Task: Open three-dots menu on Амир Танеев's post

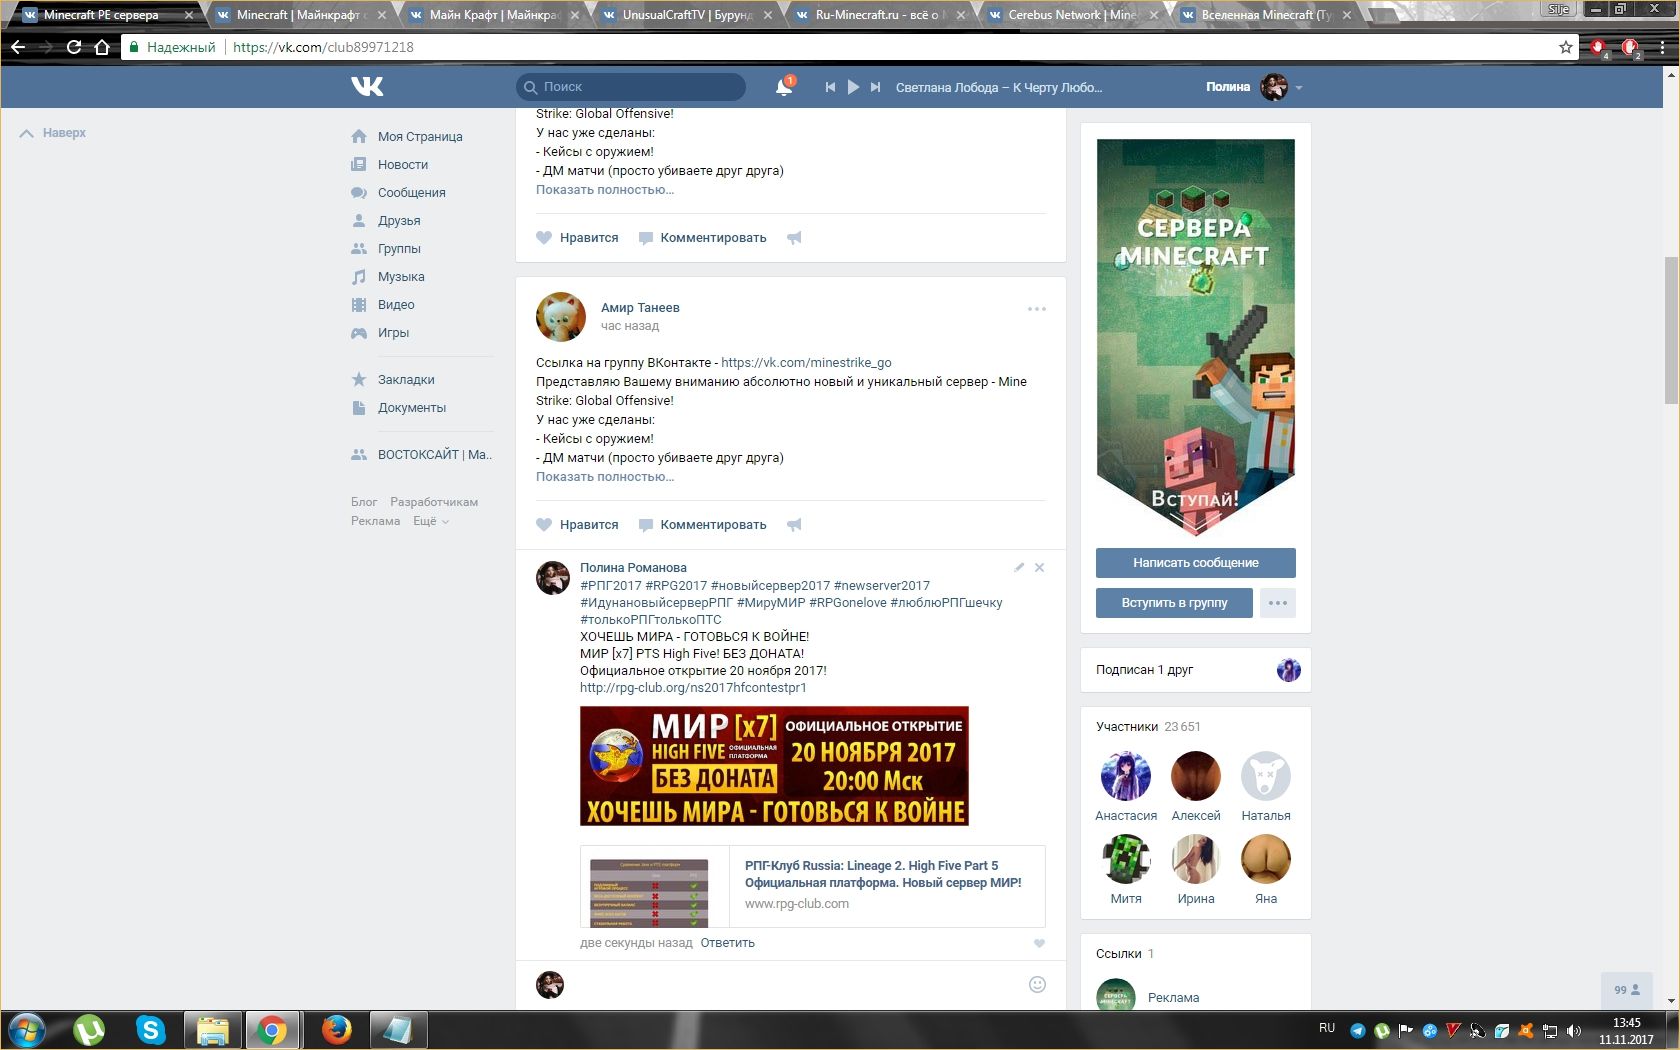Action: [1036, 309]
